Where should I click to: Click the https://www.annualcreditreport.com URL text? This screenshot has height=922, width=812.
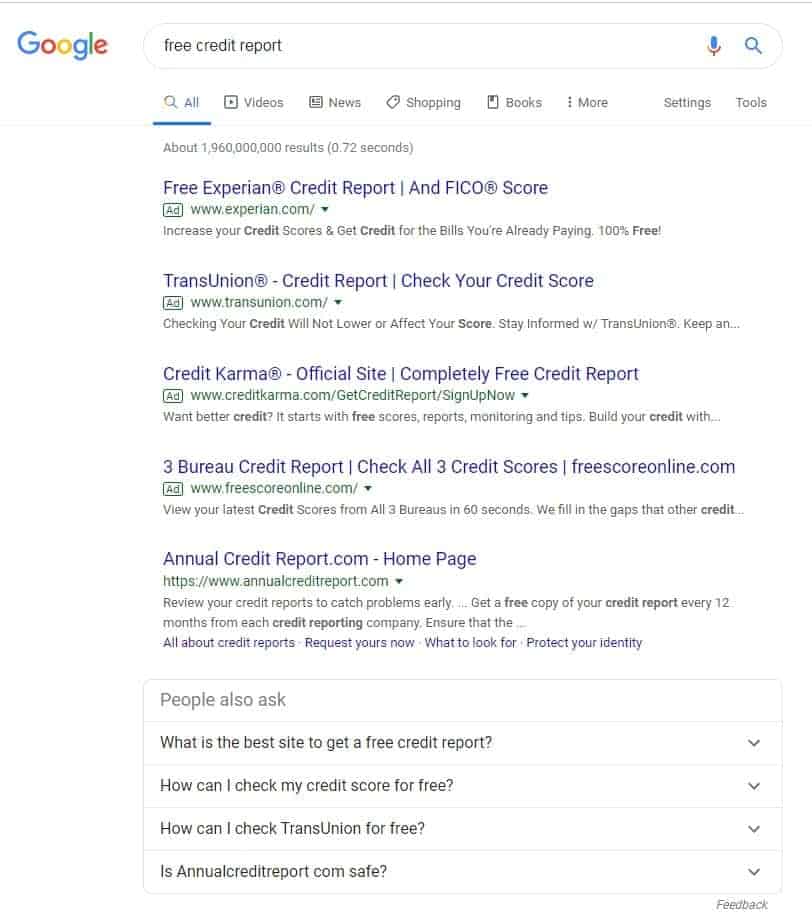275,581
